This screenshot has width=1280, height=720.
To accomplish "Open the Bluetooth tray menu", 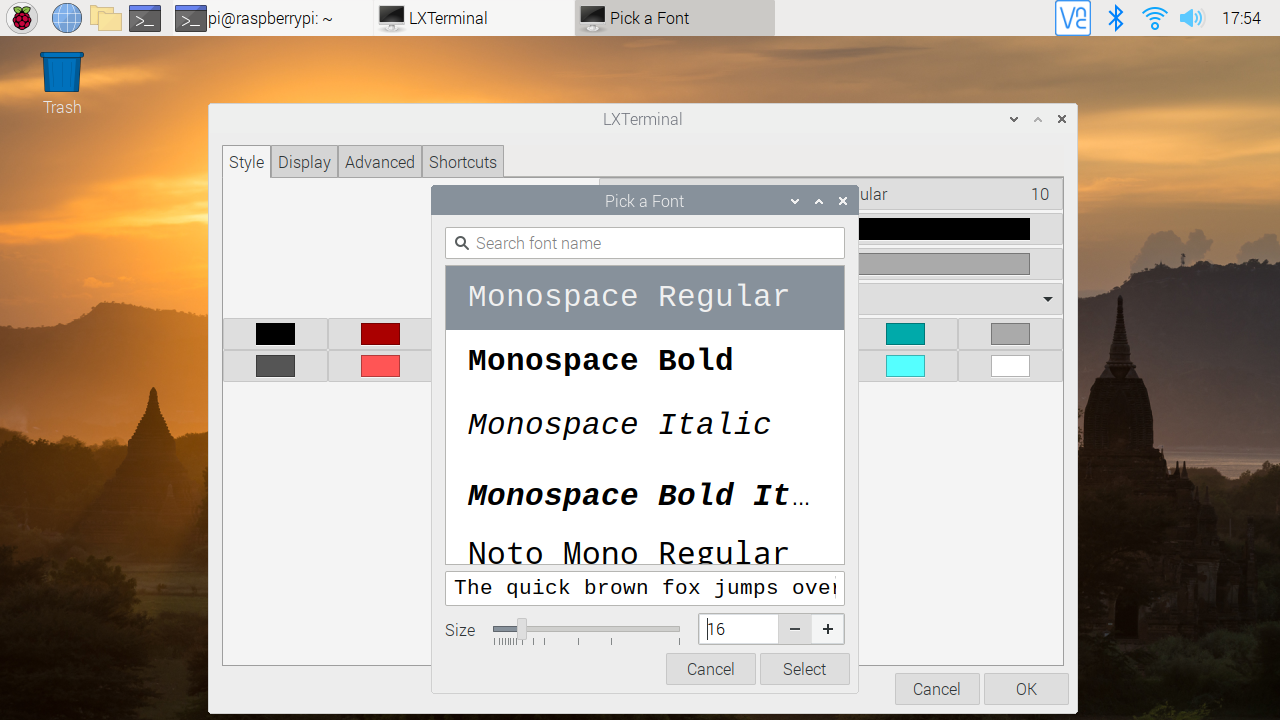I will pyautogui.click(x=1116, y=17).
